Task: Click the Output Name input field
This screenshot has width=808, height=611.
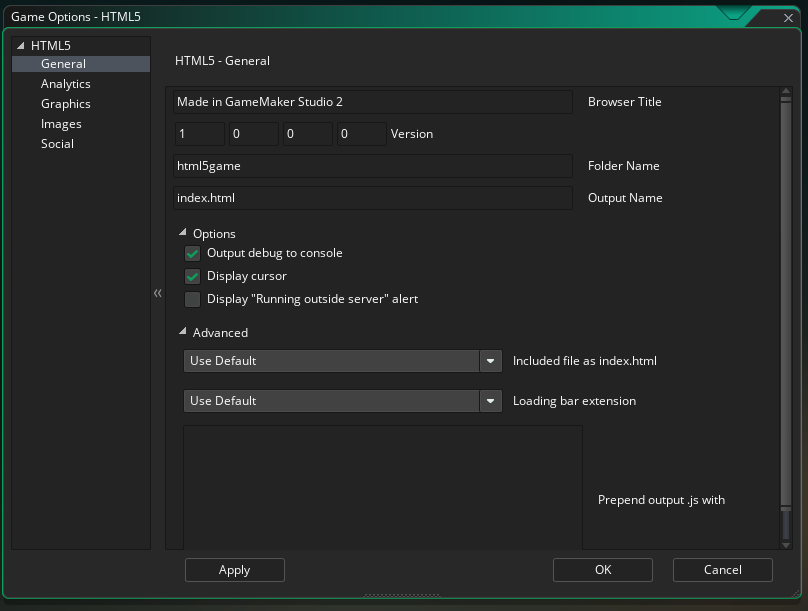Action: (x=373, y=198)
